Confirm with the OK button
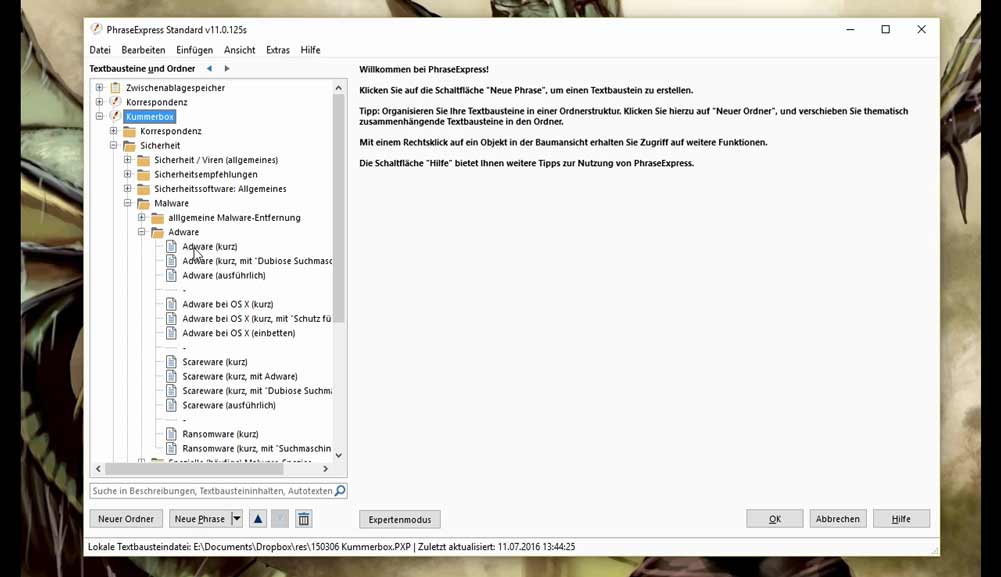The image size is (1001, 577). tap(774, 519)
